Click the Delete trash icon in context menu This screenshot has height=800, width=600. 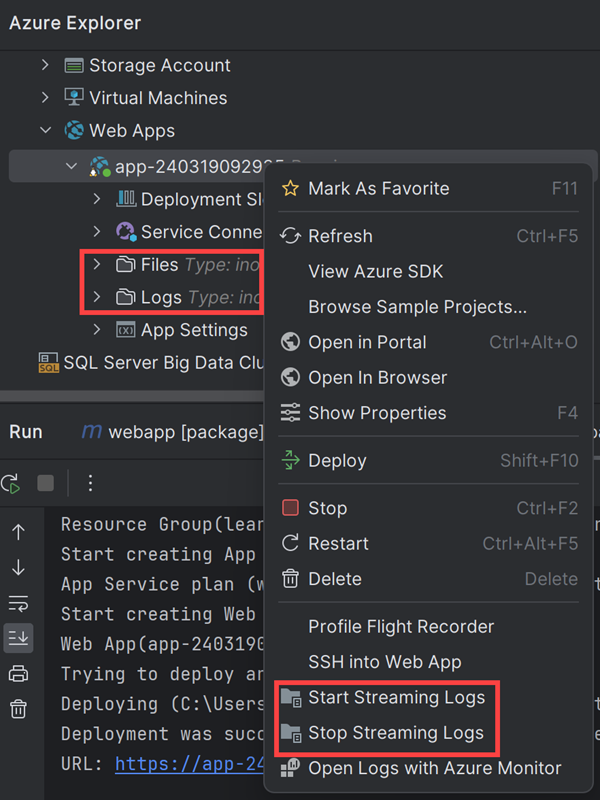290,579
